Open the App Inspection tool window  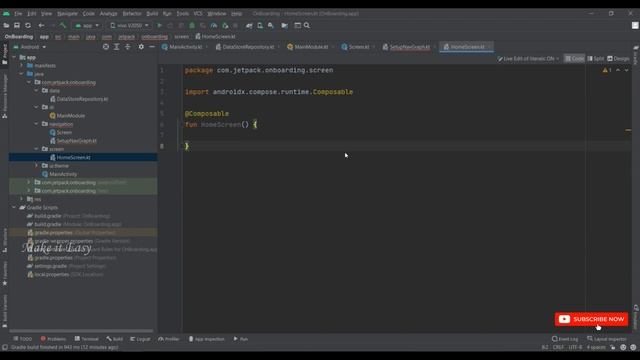click(x=206, y=339)
